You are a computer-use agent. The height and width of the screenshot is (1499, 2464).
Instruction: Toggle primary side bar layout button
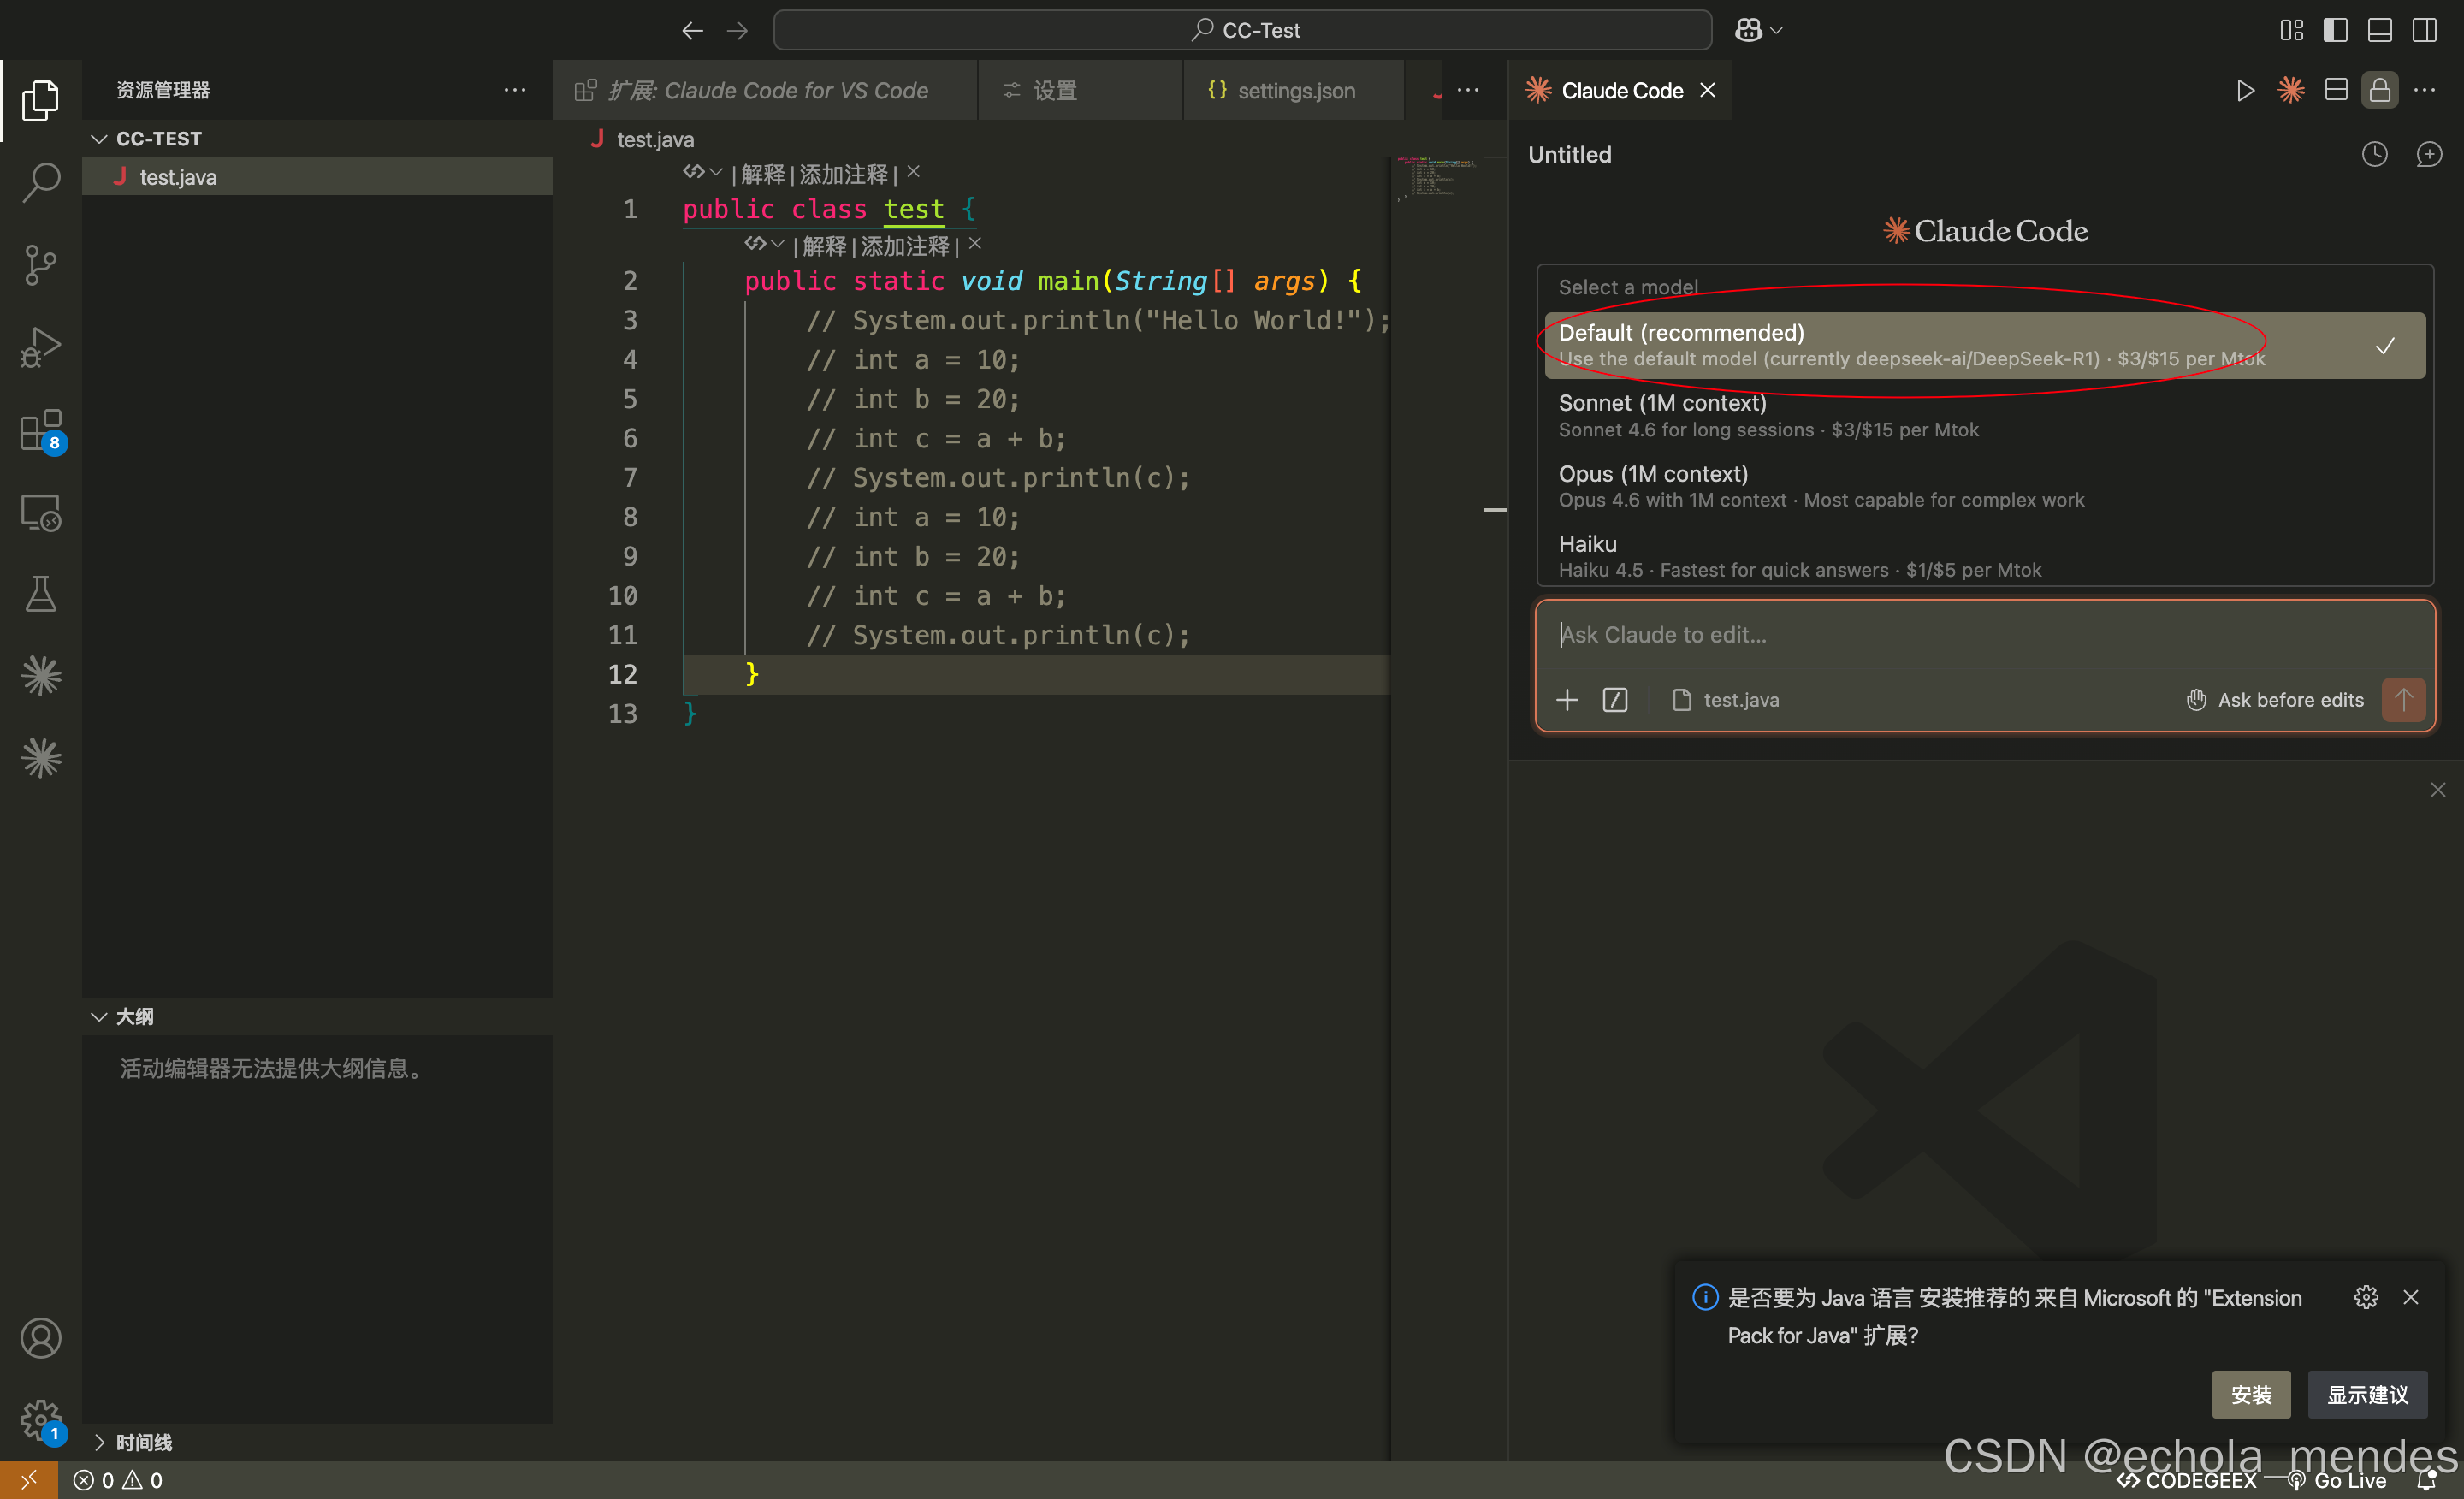click(2335, 30)
